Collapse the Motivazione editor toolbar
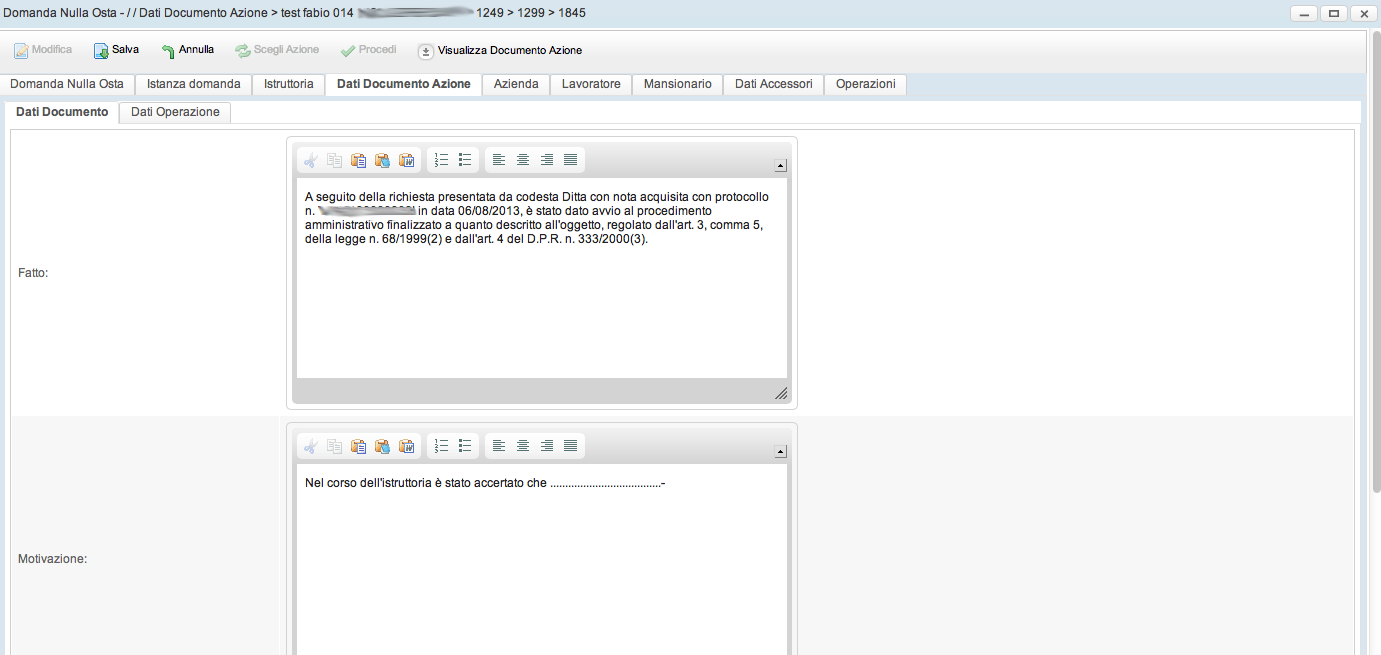This screenshot has width=1381, height=655. (781, 452)
